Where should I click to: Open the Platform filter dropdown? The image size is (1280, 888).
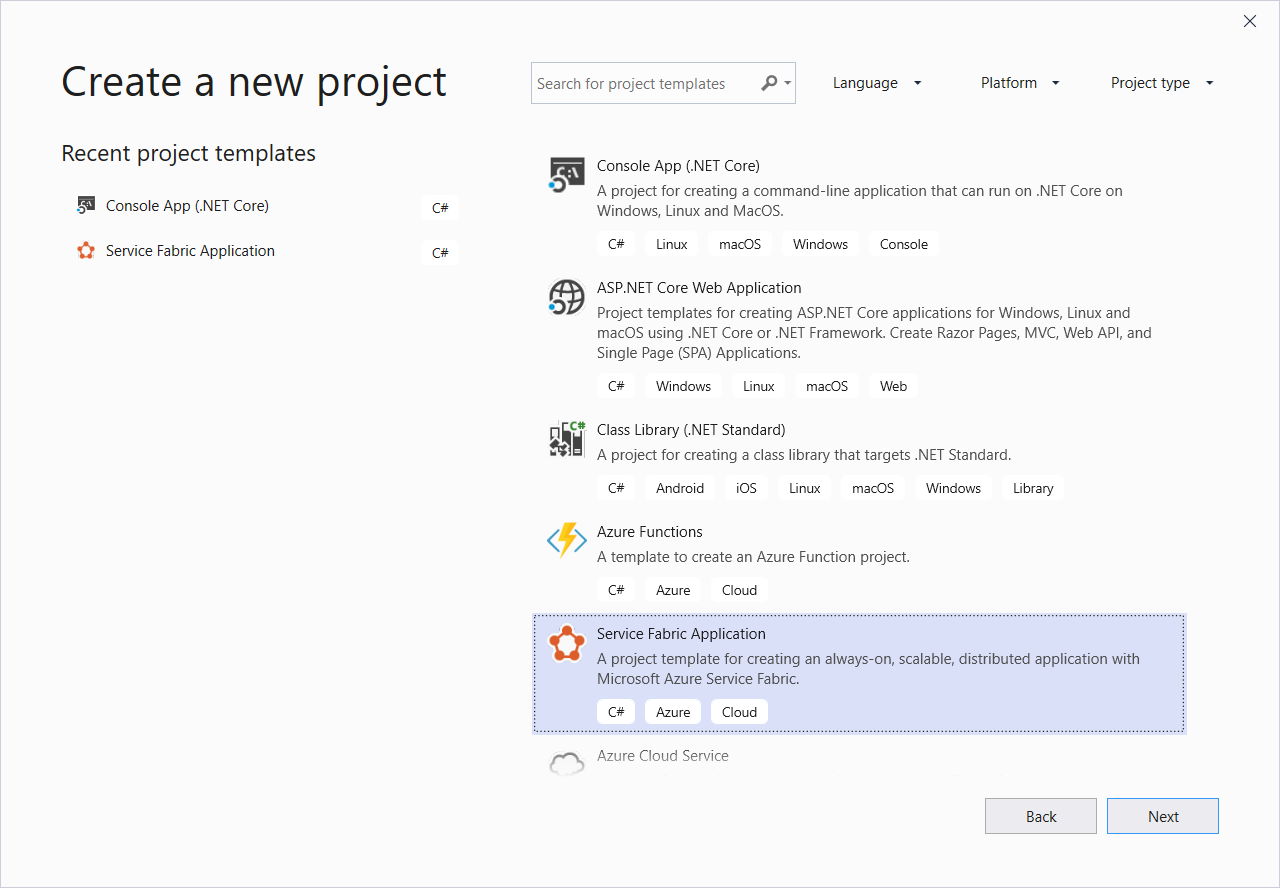coord(1019,83)
